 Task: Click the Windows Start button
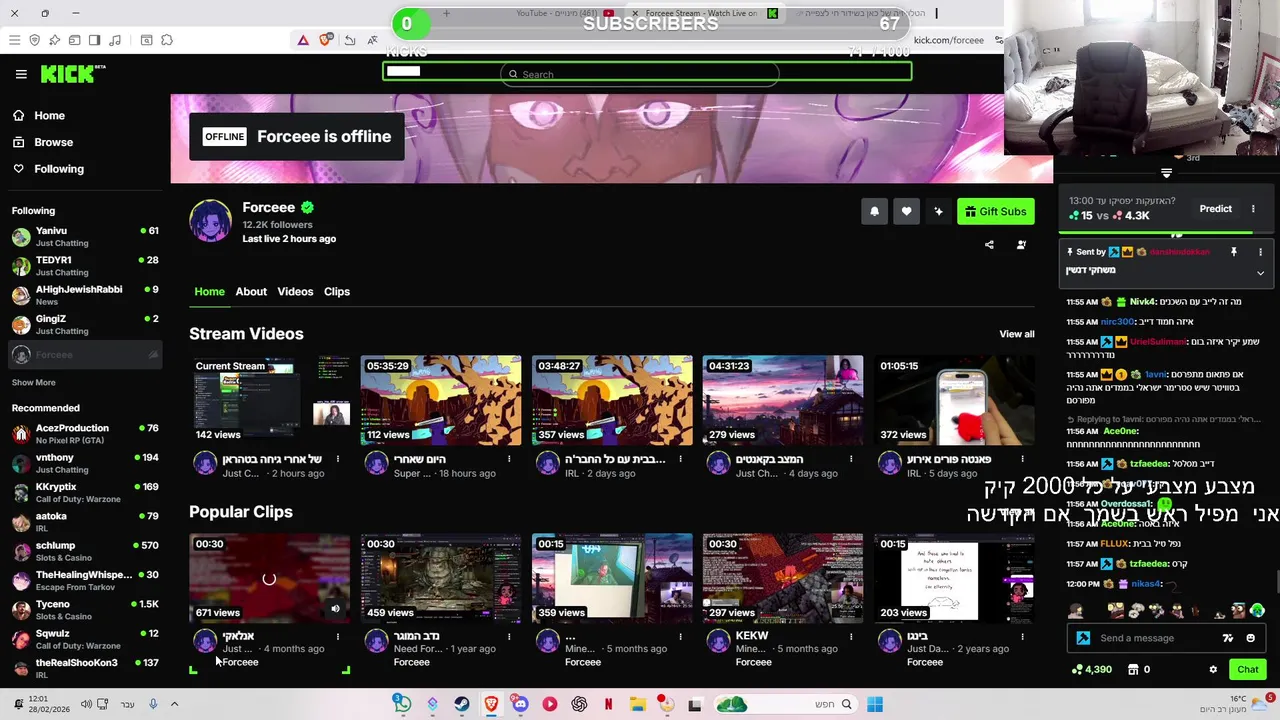coord(874,704)
